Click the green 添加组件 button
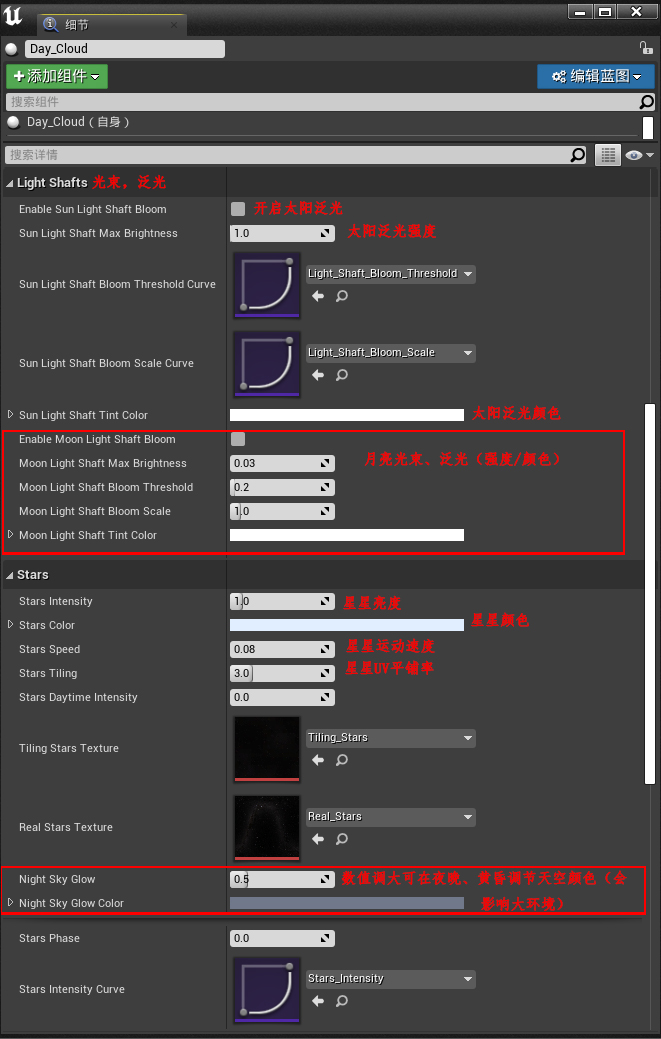Screen dimensions: 661x1039 (57, 76)
